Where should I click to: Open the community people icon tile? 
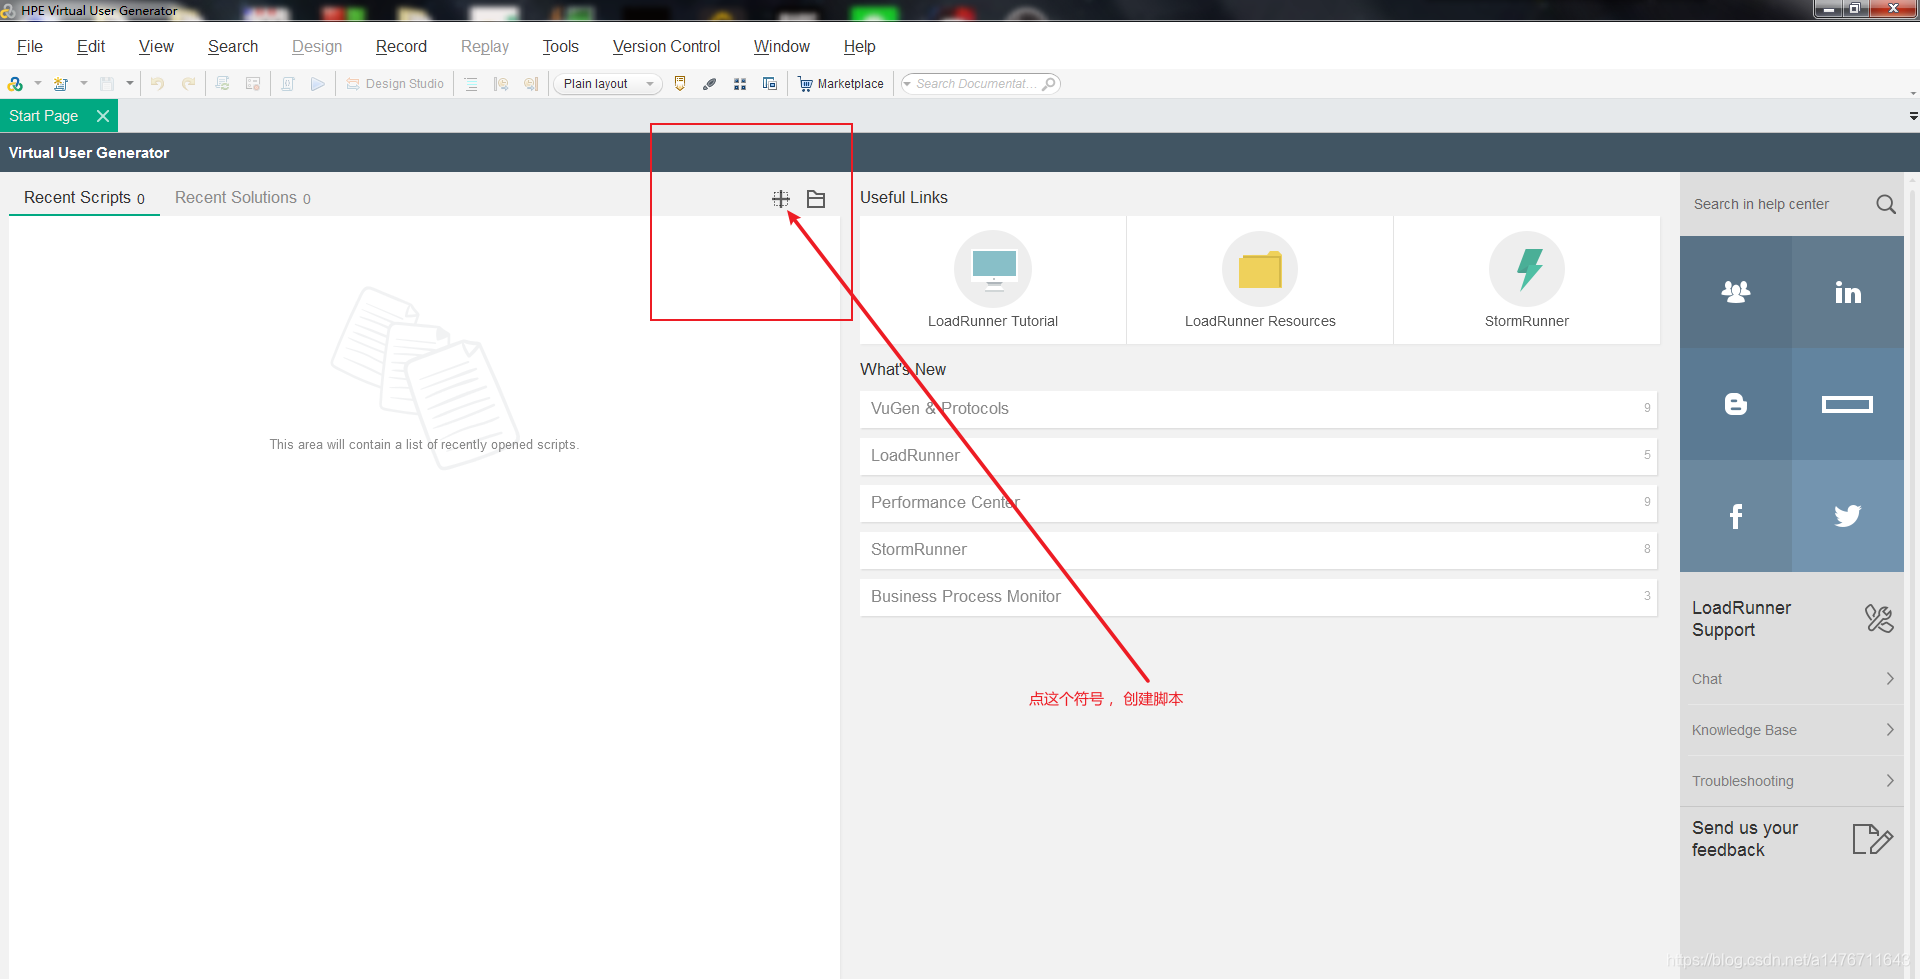pyautogui.click(x=1736, y=292)
